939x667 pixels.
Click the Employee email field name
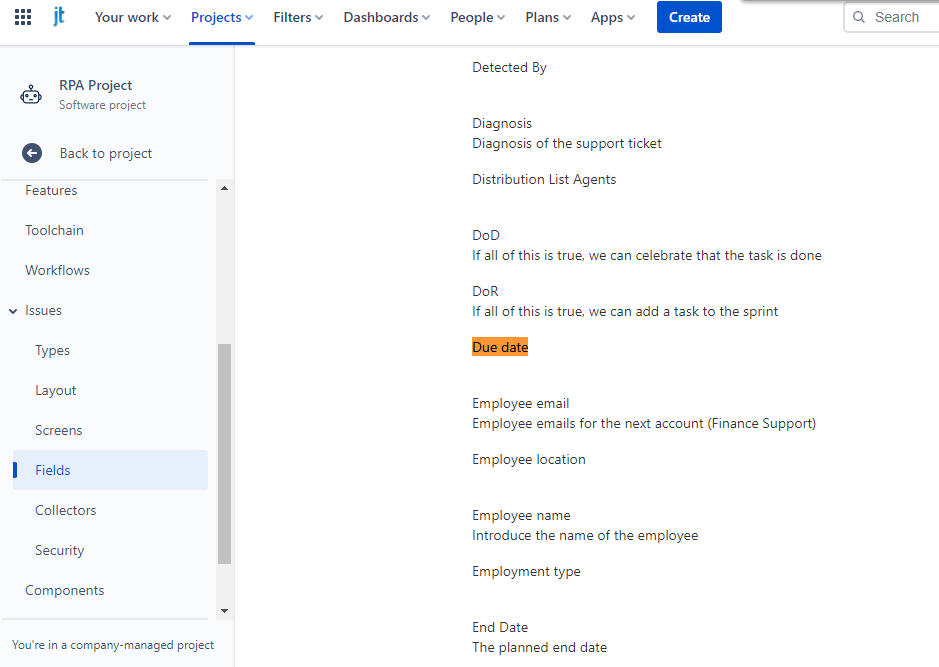521,404
